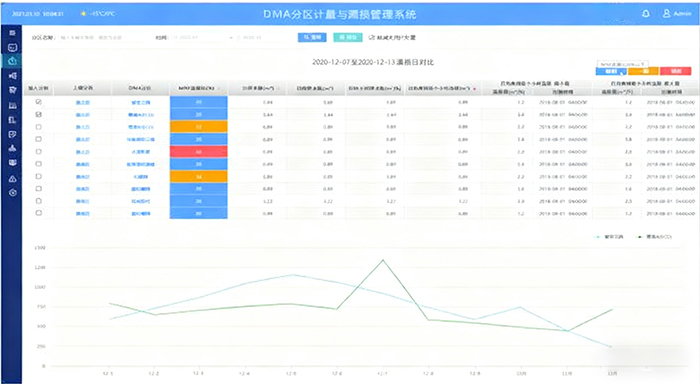Check the last table row's checkbox
This screenshot has height=384, width=700.
tap(39, 213)
